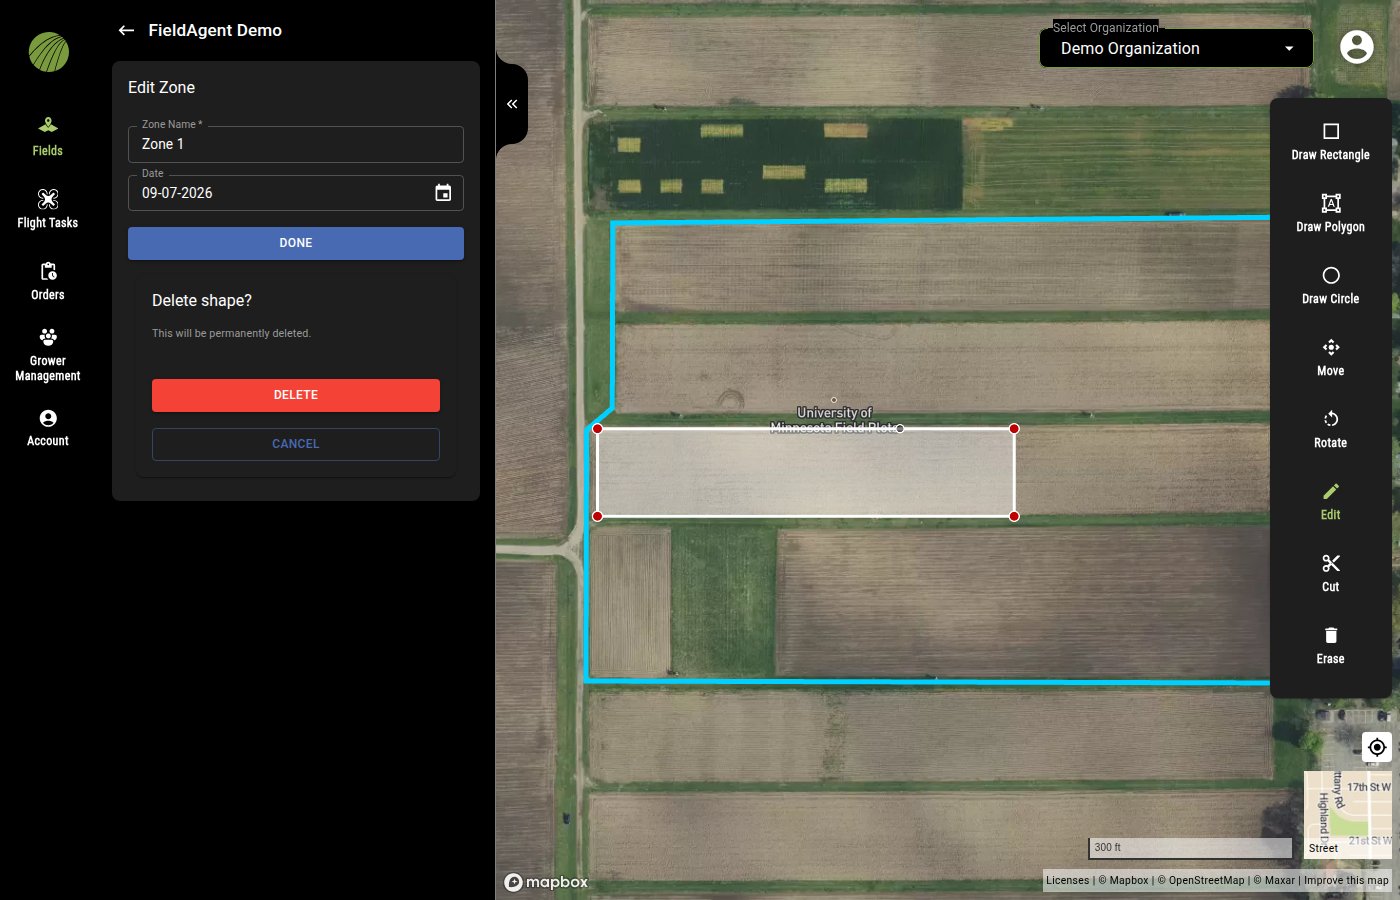Toggle the Edit pencil tool
The height and width of the screenshot is (900, 1400).
1330,502
